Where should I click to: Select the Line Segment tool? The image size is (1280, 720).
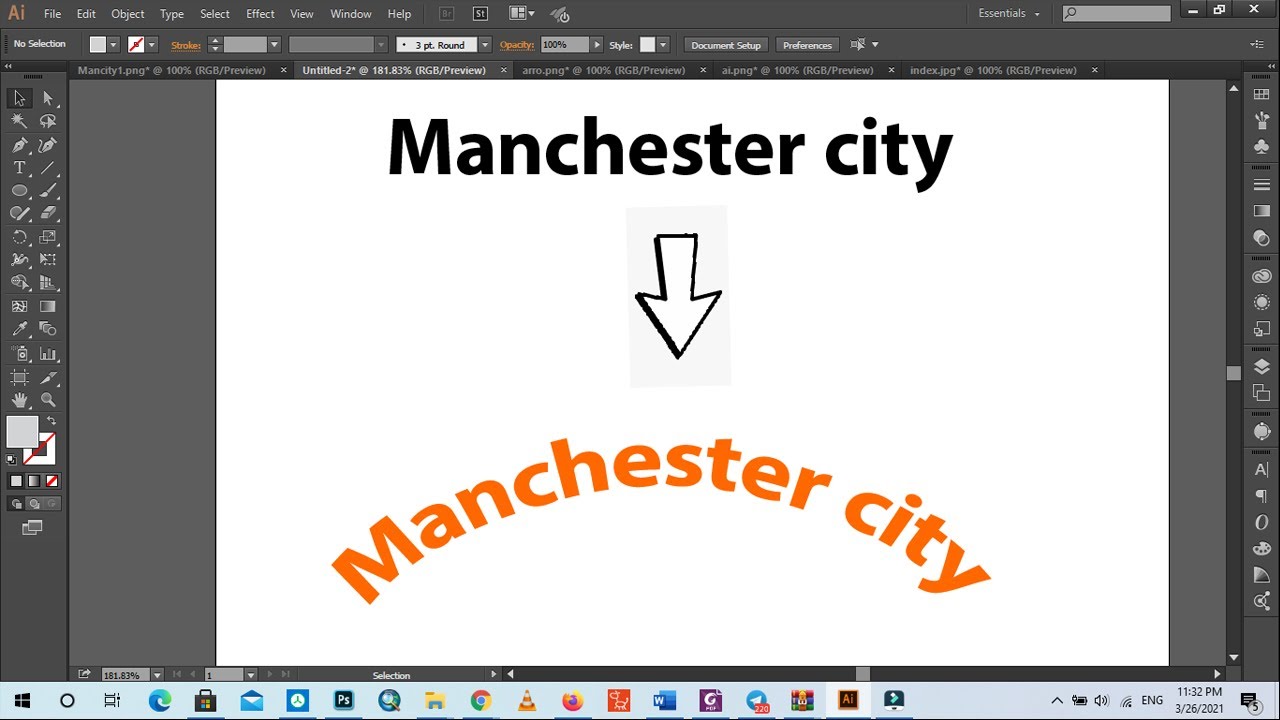(48, 168)
